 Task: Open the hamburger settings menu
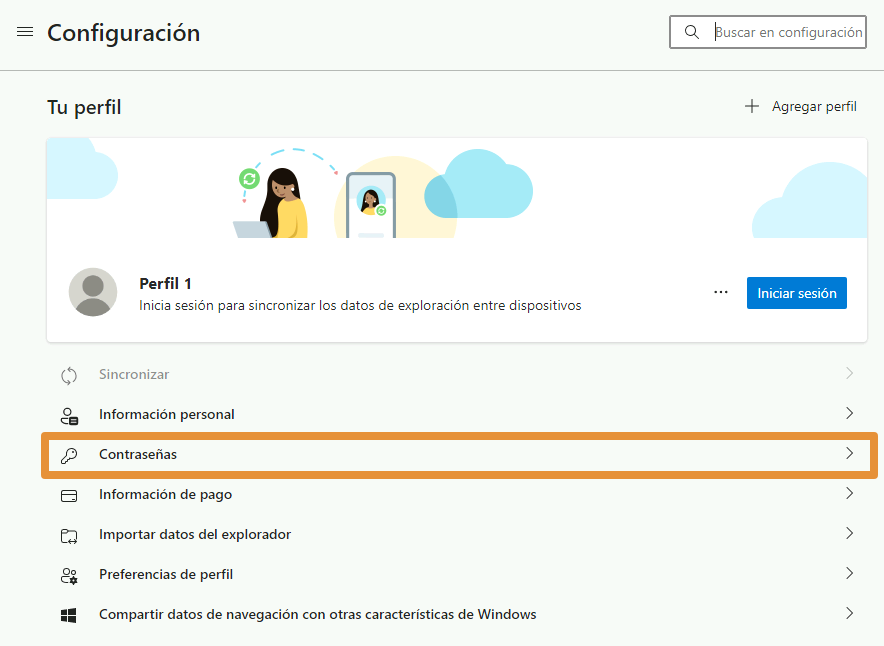tap(25, 32)
